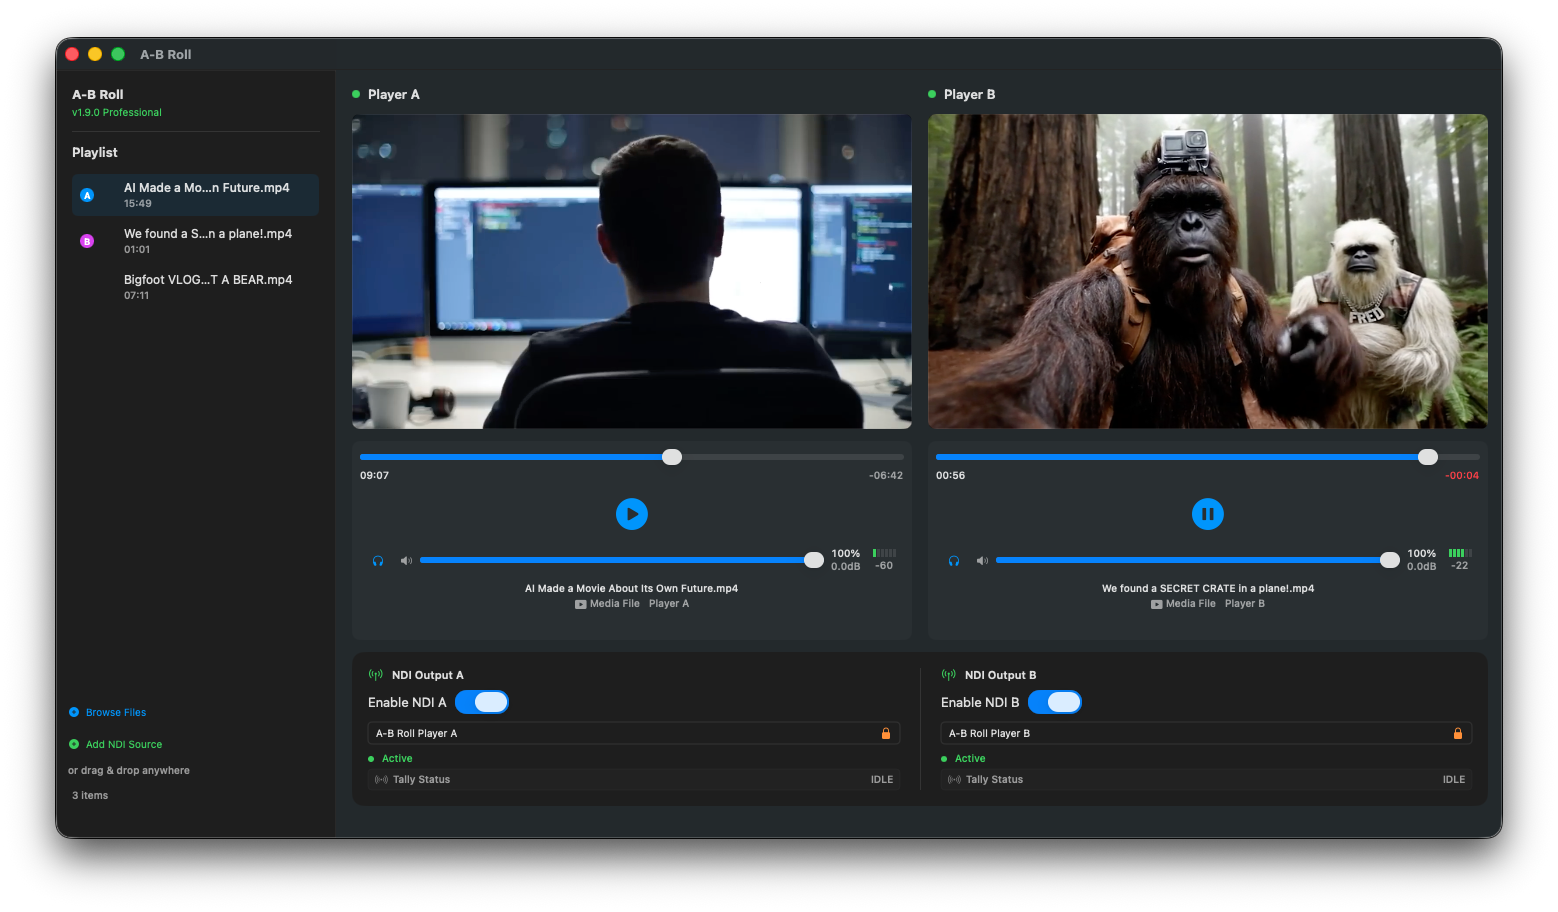The image size is (1558, 912).
Task: Click the Add NDI Source plus icon
Action: click(74, 744)
